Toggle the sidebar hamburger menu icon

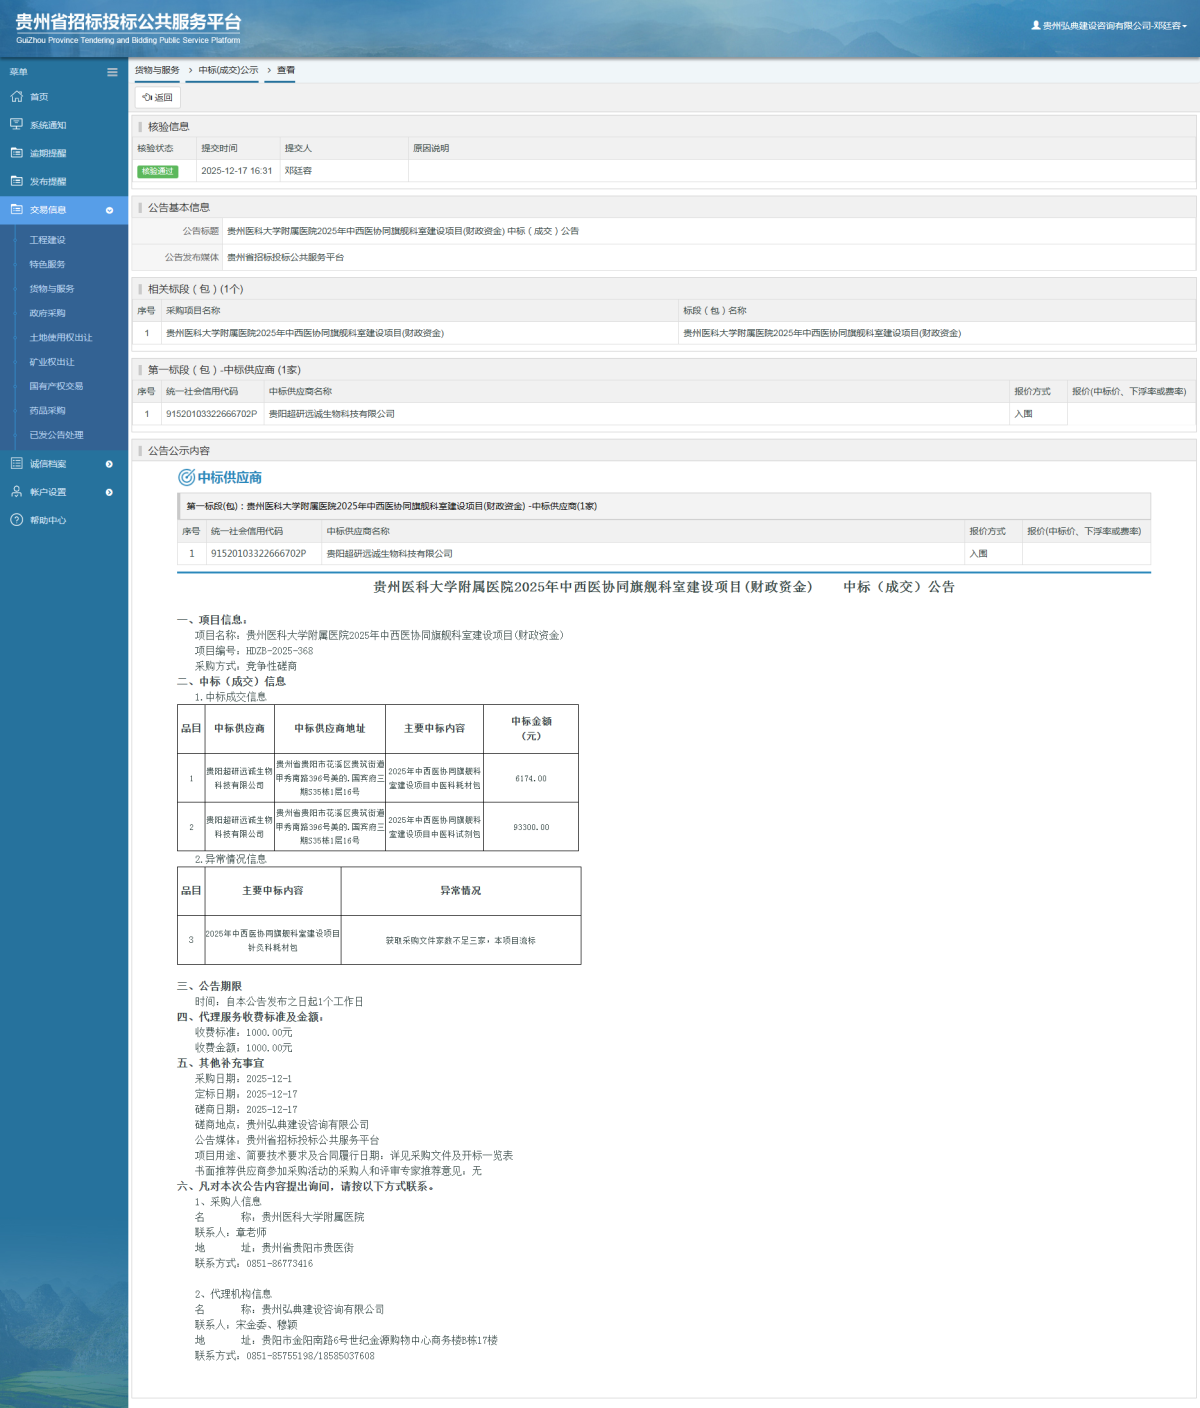pyautogui.click(x=112, y=72)
